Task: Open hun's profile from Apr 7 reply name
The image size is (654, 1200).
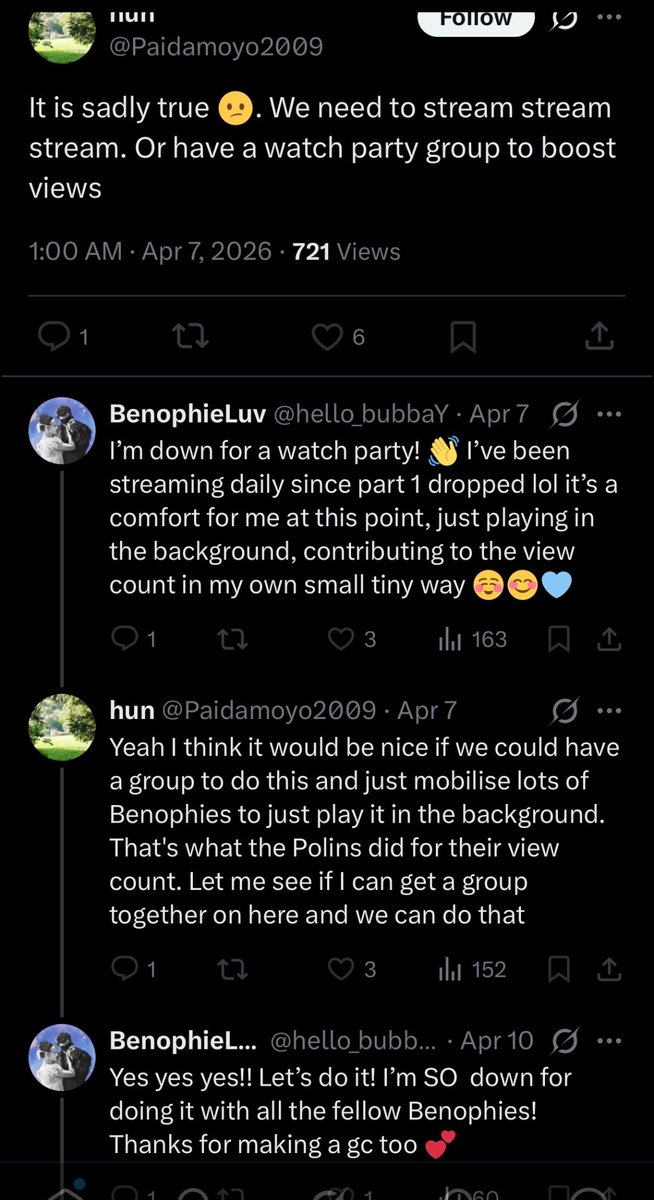Action: click(131, 710)
